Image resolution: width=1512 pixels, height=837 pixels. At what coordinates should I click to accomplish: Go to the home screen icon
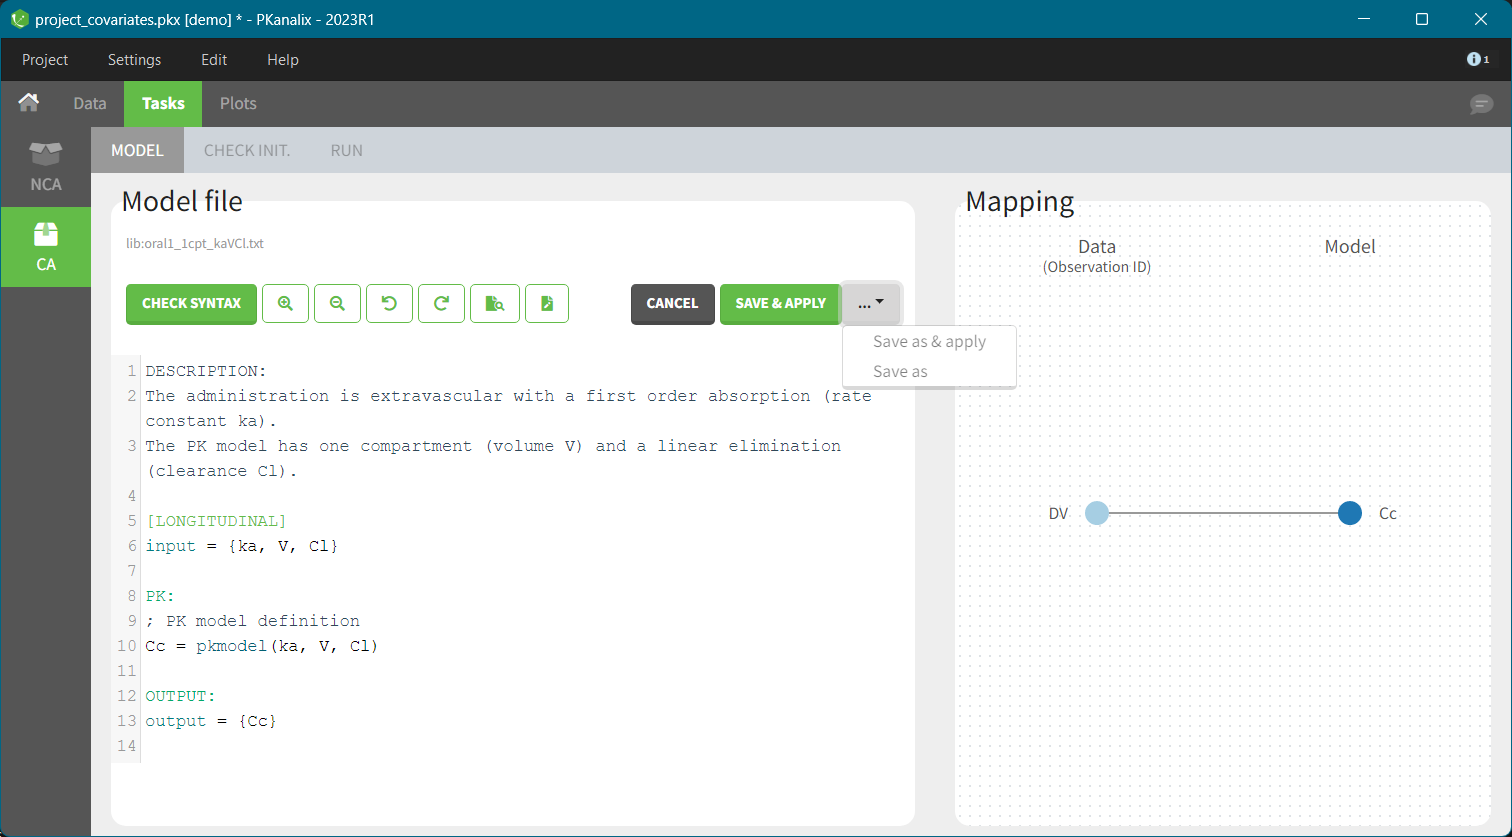click(x=29, y=103)
